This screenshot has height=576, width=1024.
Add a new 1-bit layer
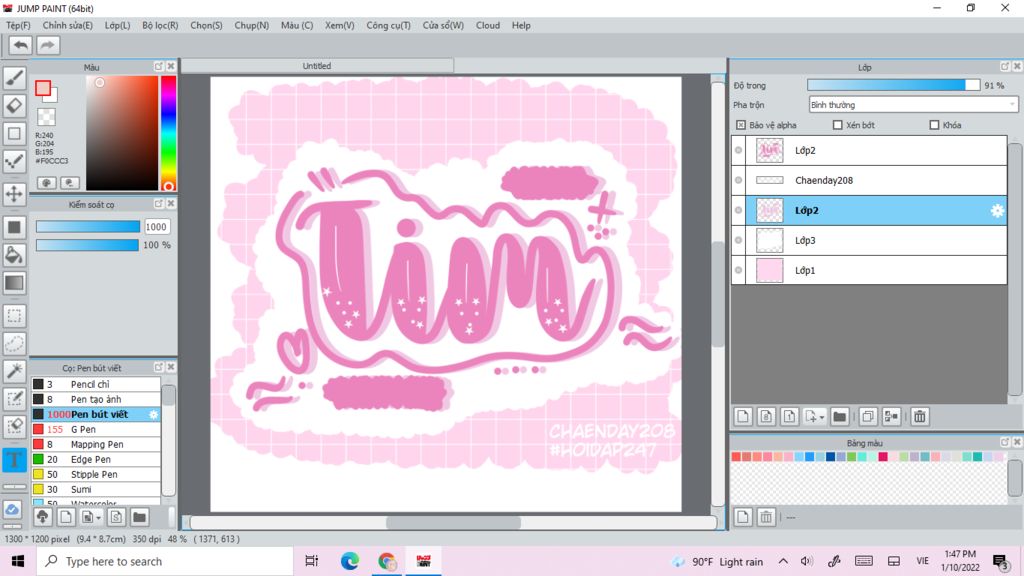point(789,416)
